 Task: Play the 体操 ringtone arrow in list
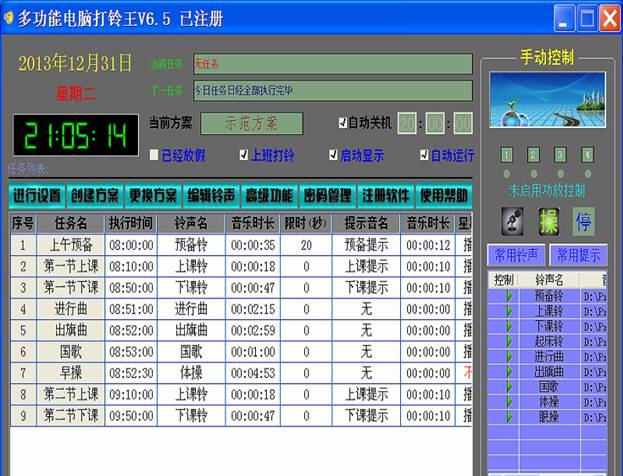click(x=509, y=402)
